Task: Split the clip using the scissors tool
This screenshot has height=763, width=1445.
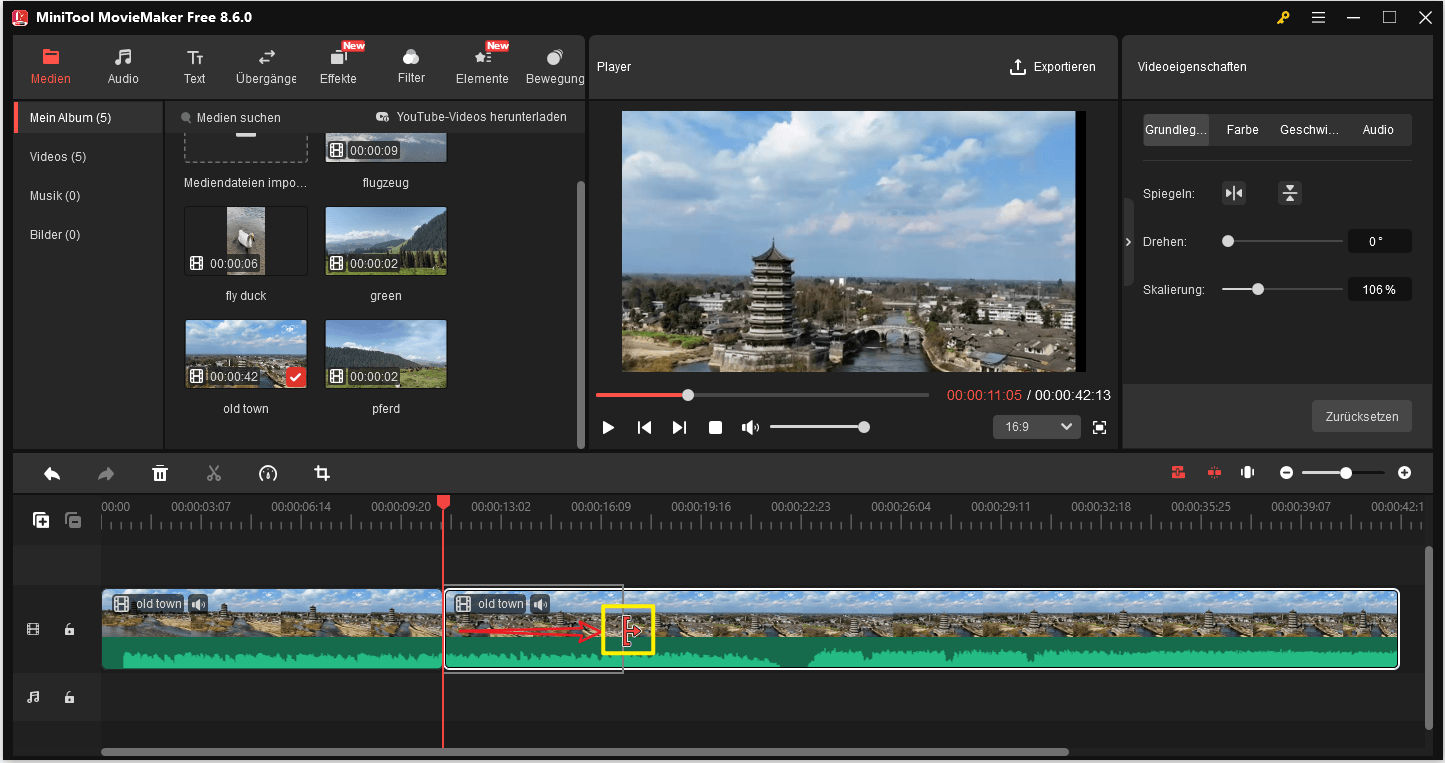Action: tap(214, 473)
